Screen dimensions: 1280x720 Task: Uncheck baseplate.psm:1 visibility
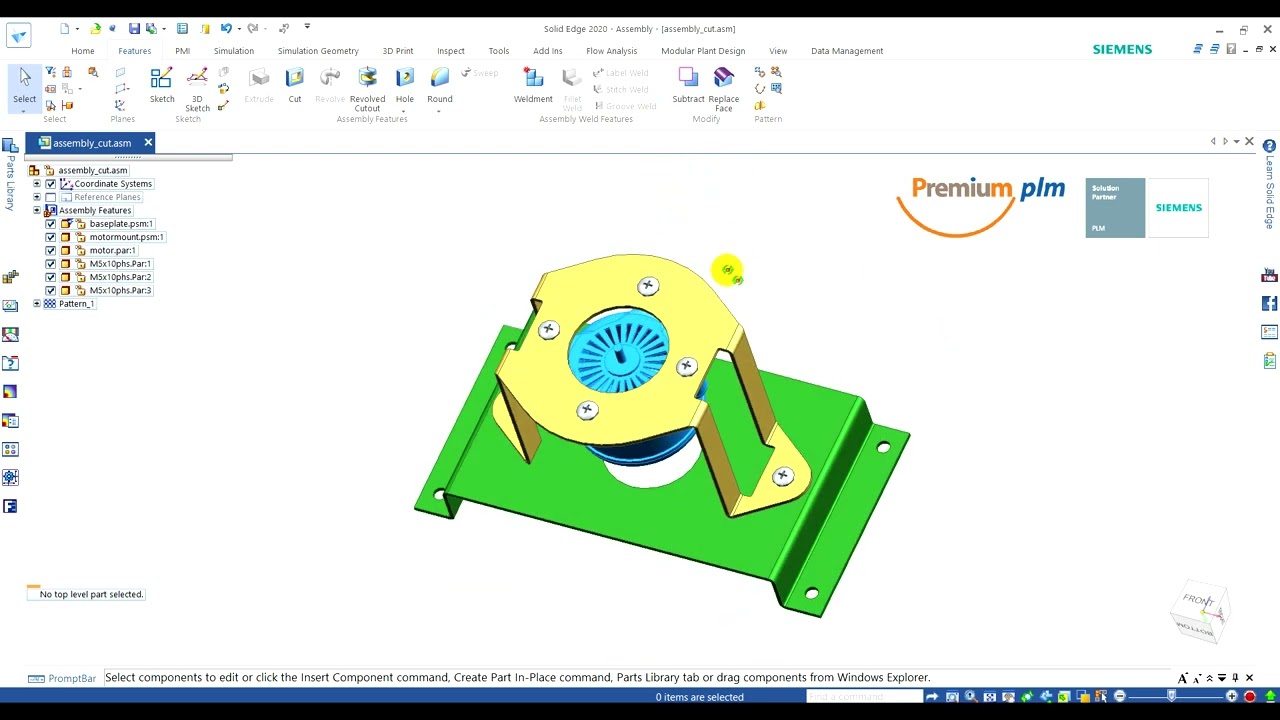click(x=51, y=224)
